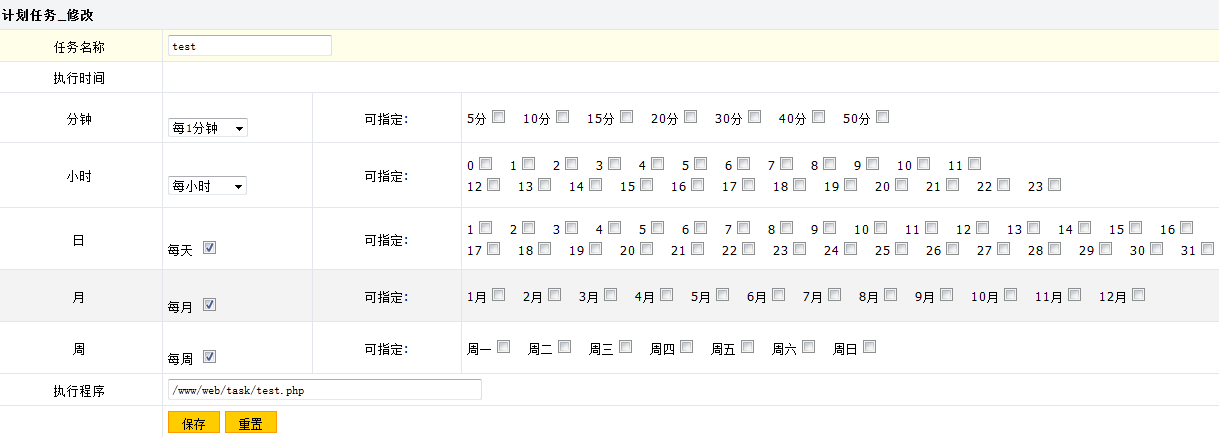The image size is (1219, 437).
Task: Check the 周三 weekday checkbox
Action: point(626,347)
